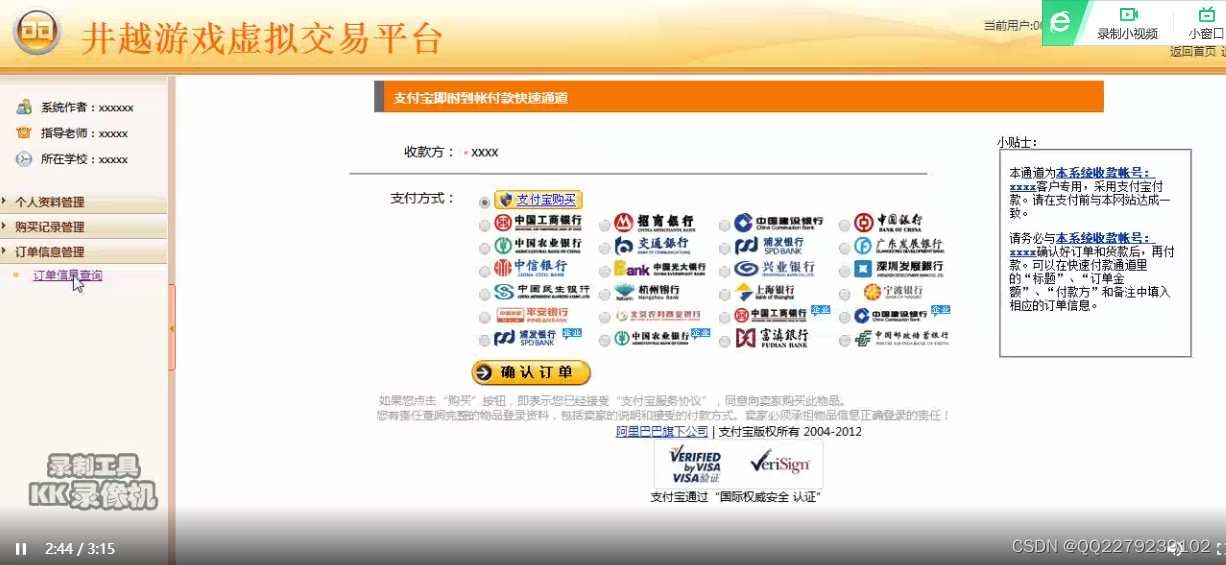Click the 确认订单 button
Viewport: 1226px width, 565px height.
click(x=531, y=373)
